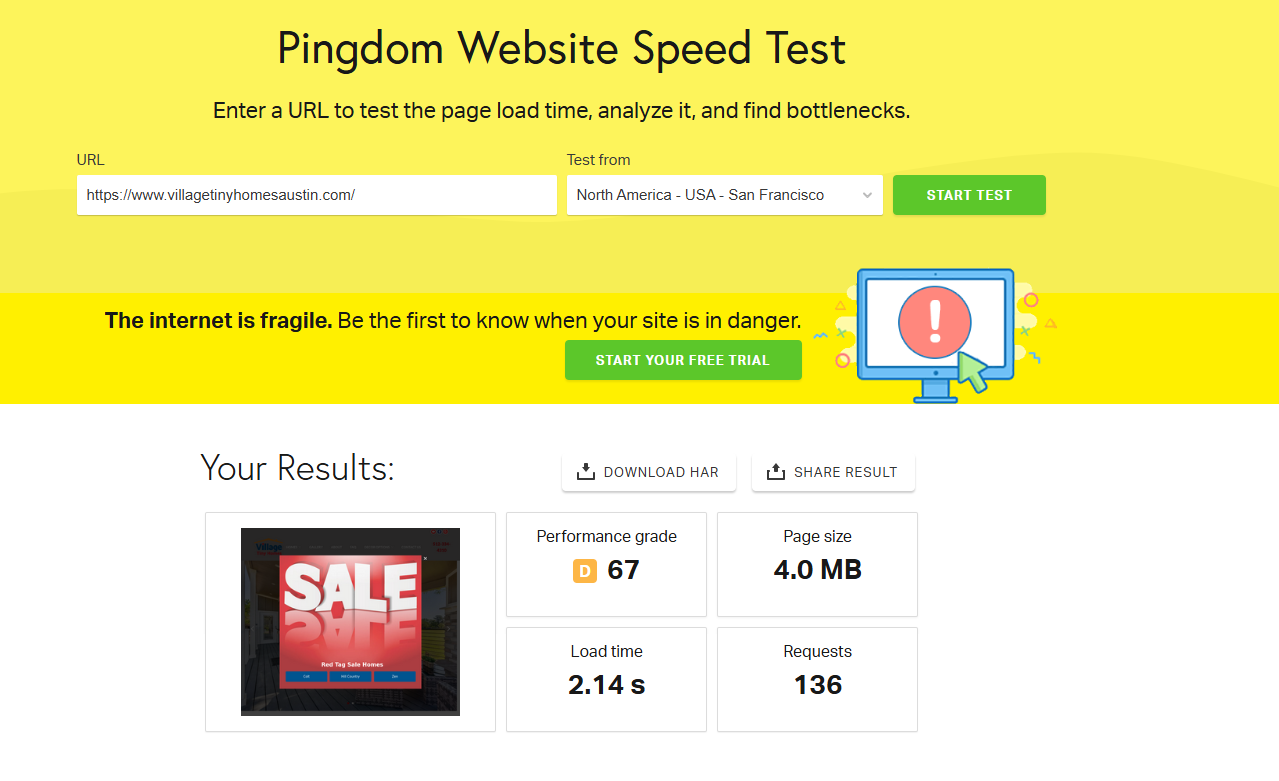Click the SHARE RESULT button label

point(846,472)
